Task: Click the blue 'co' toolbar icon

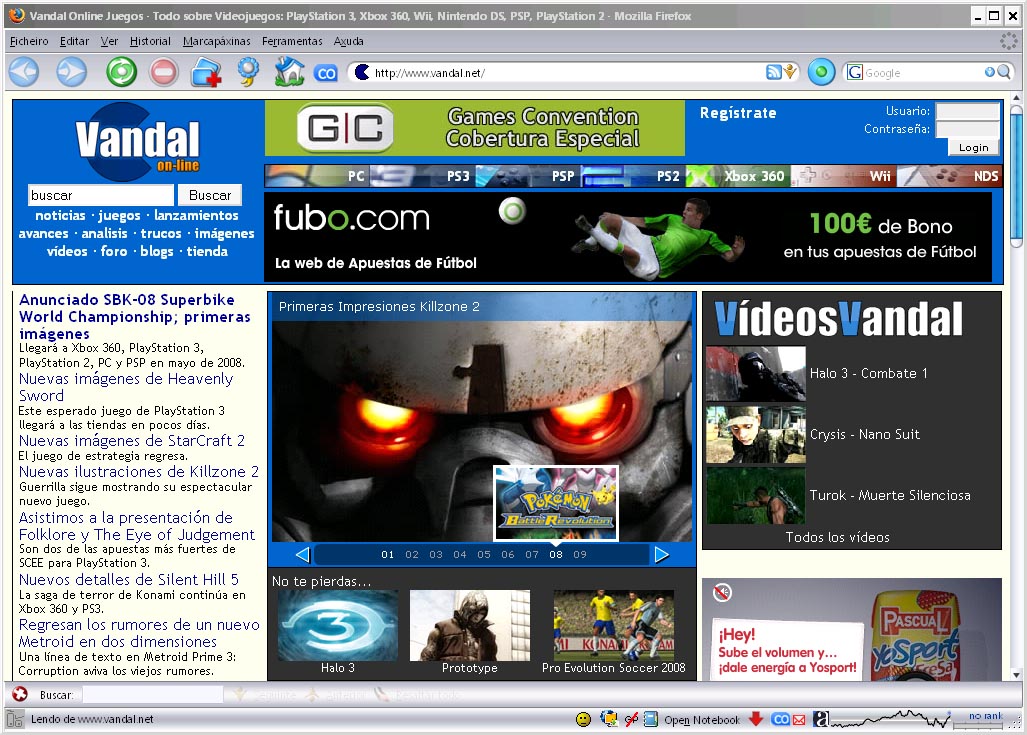Action: pos(326,73)
